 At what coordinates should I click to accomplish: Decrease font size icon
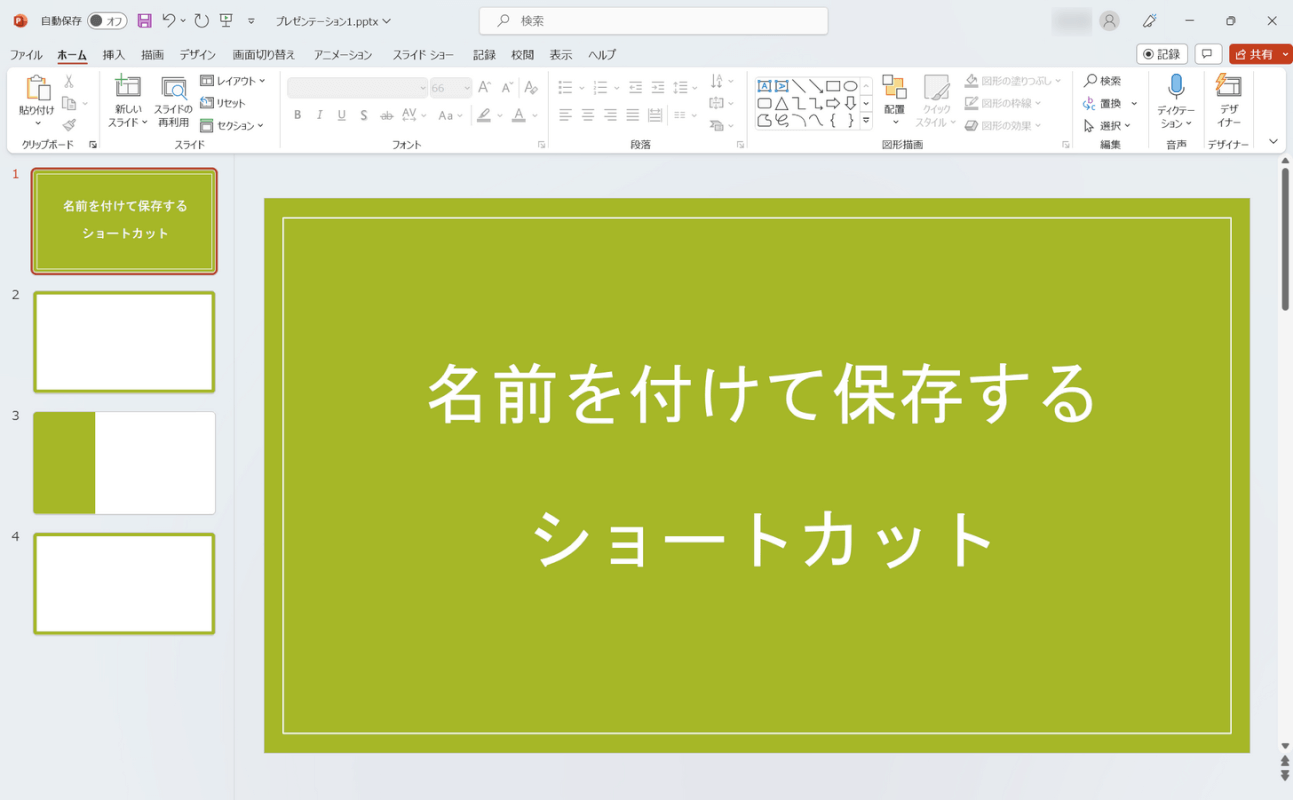(x=506, y=88)
